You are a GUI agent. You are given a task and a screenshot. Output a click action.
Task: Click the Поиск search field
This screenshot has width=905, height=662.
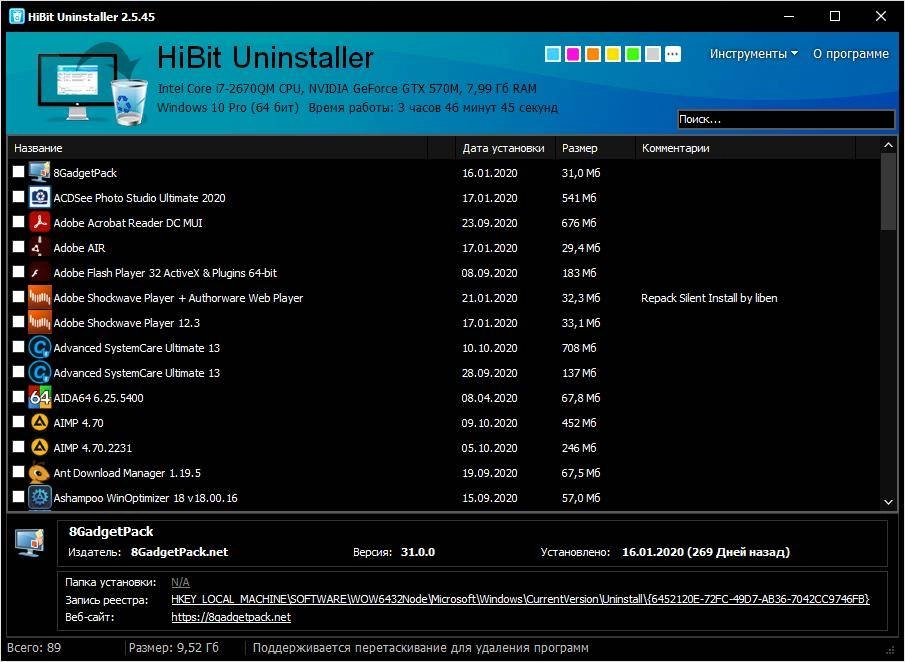point(786,119)
